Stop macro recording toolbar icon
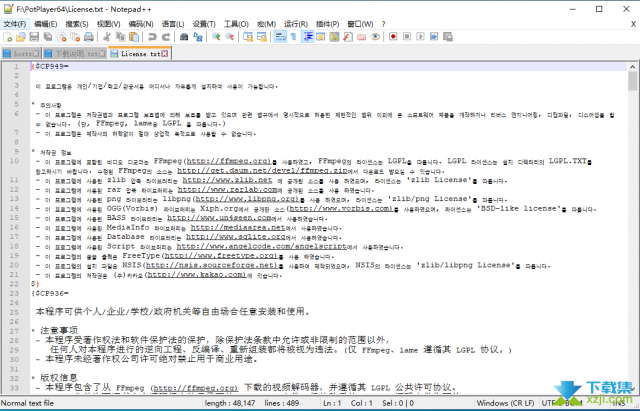Screen dimensions: 640x411 (407, 37)
